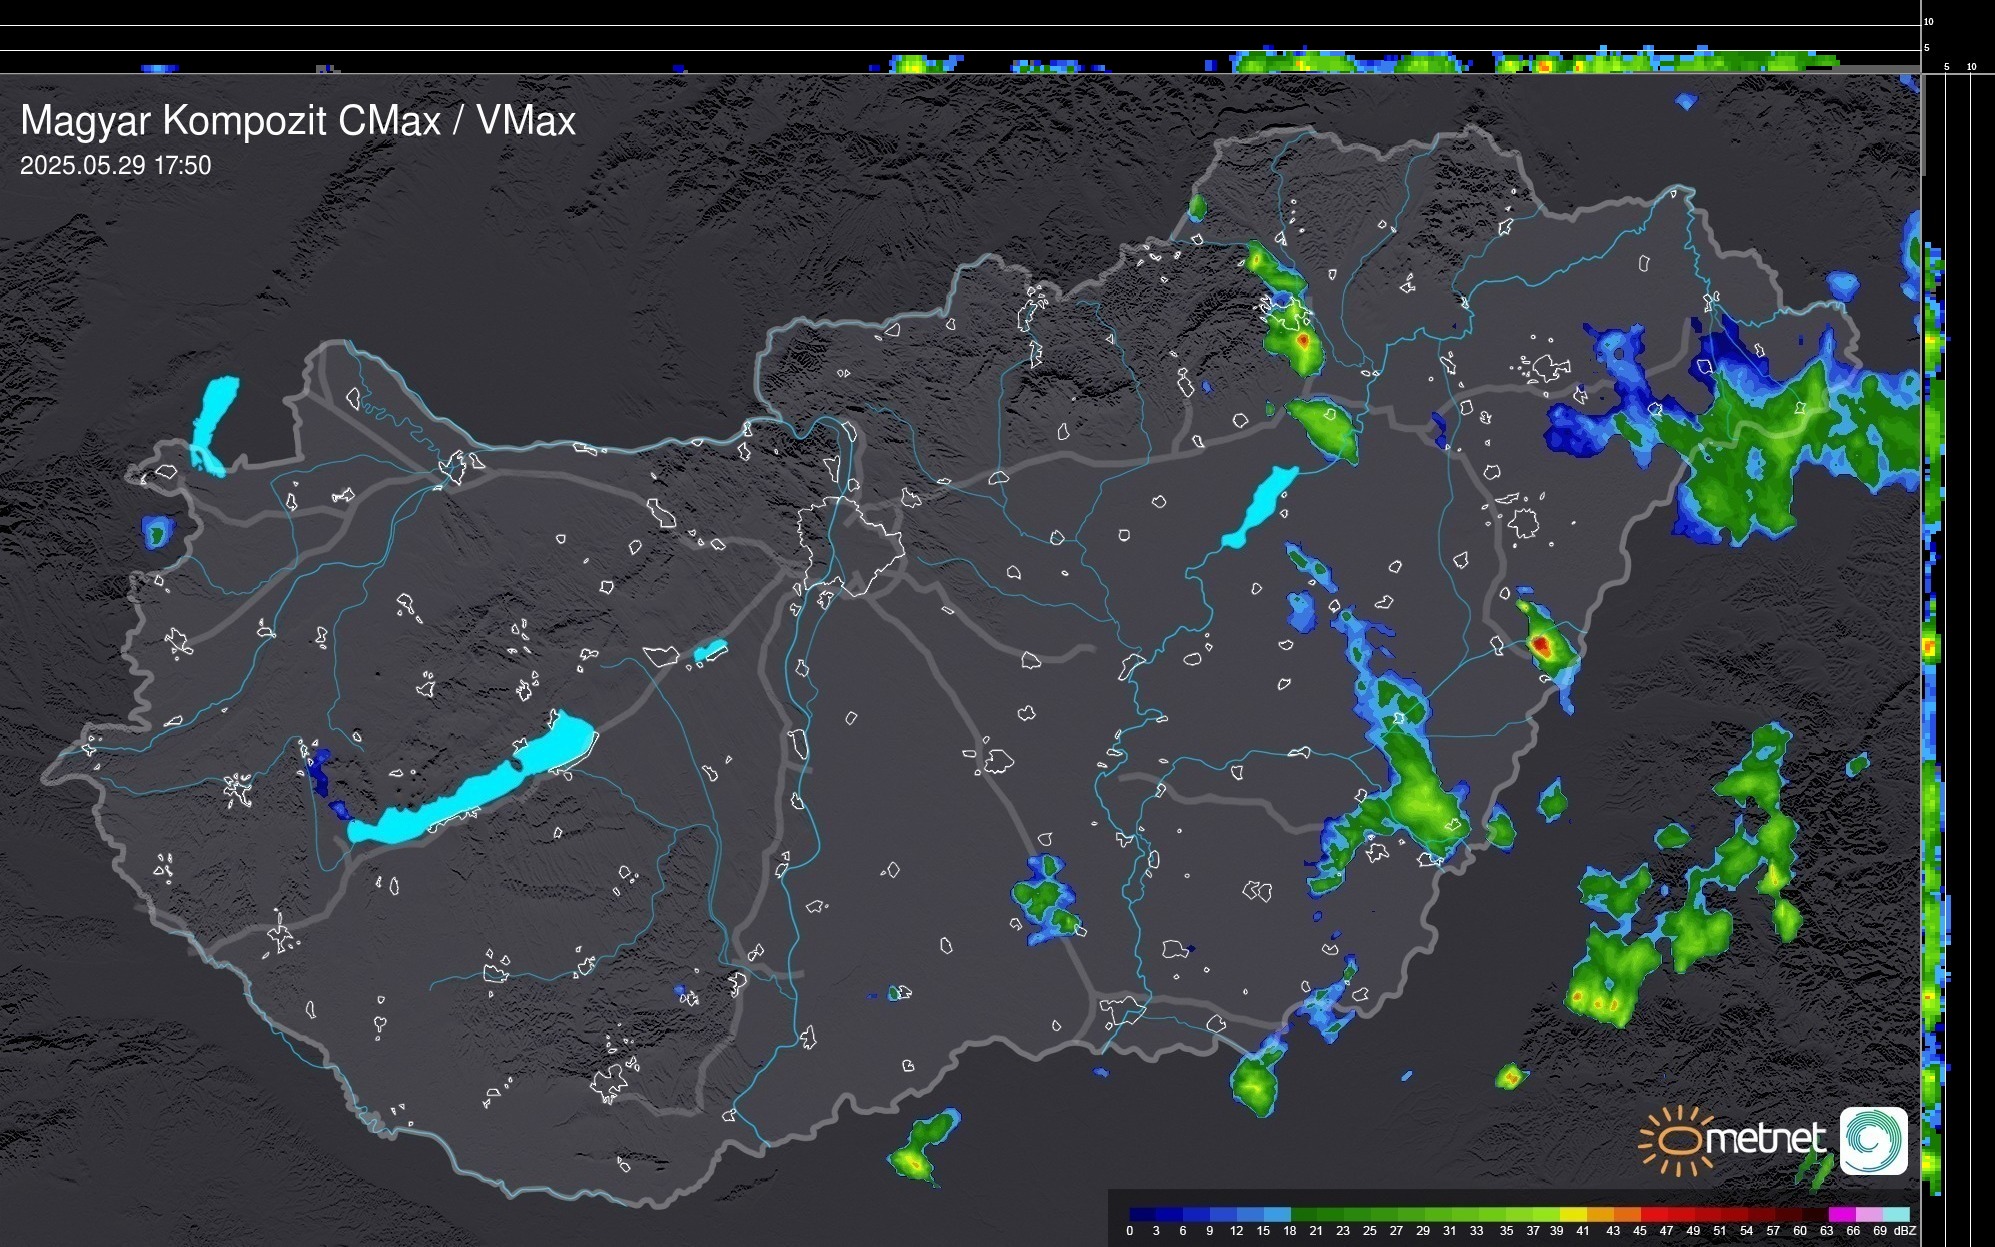Click the light cyan 69 dBZ legend swatch
Image resolution: width=1995 pixels, height=1247 pixels.
[x=1896, y=1214]
